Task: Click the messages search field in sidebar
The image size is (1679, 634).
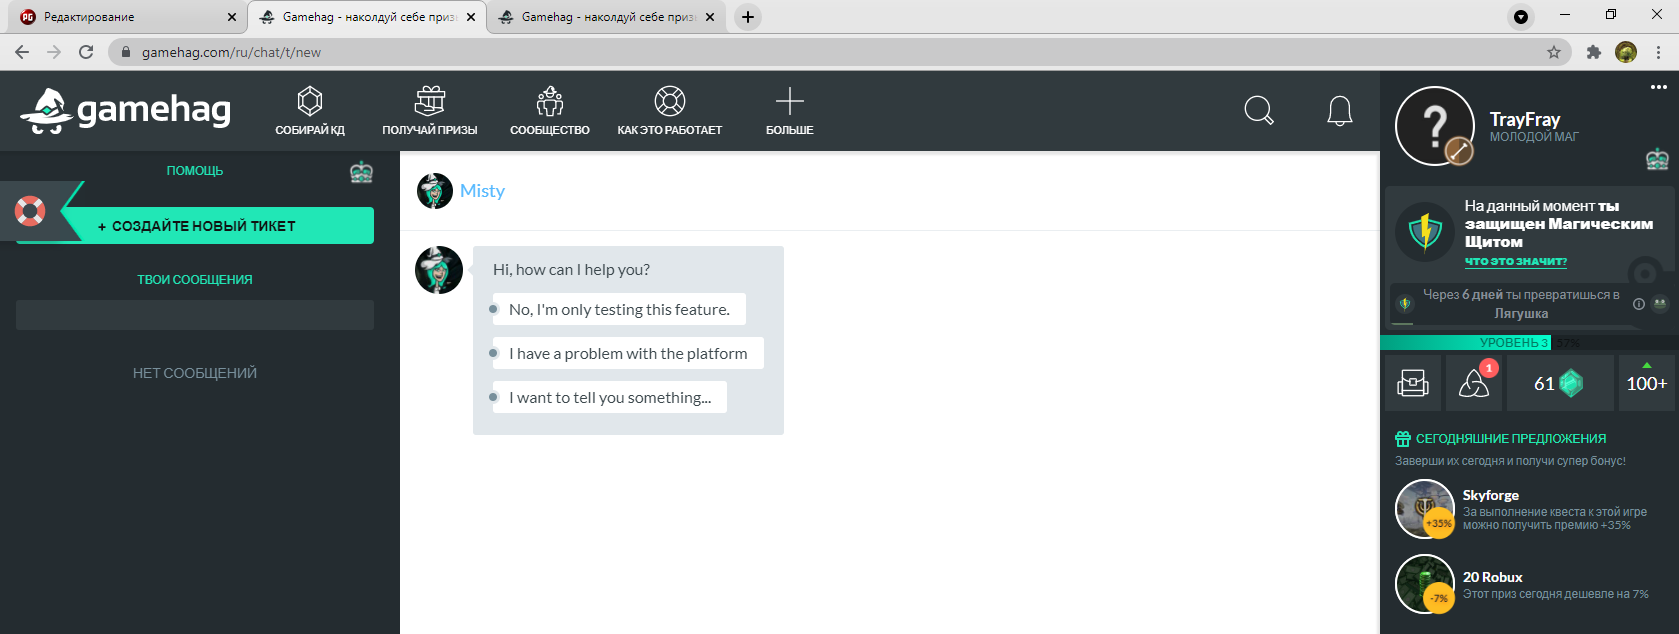Action: tap(195, 315)
